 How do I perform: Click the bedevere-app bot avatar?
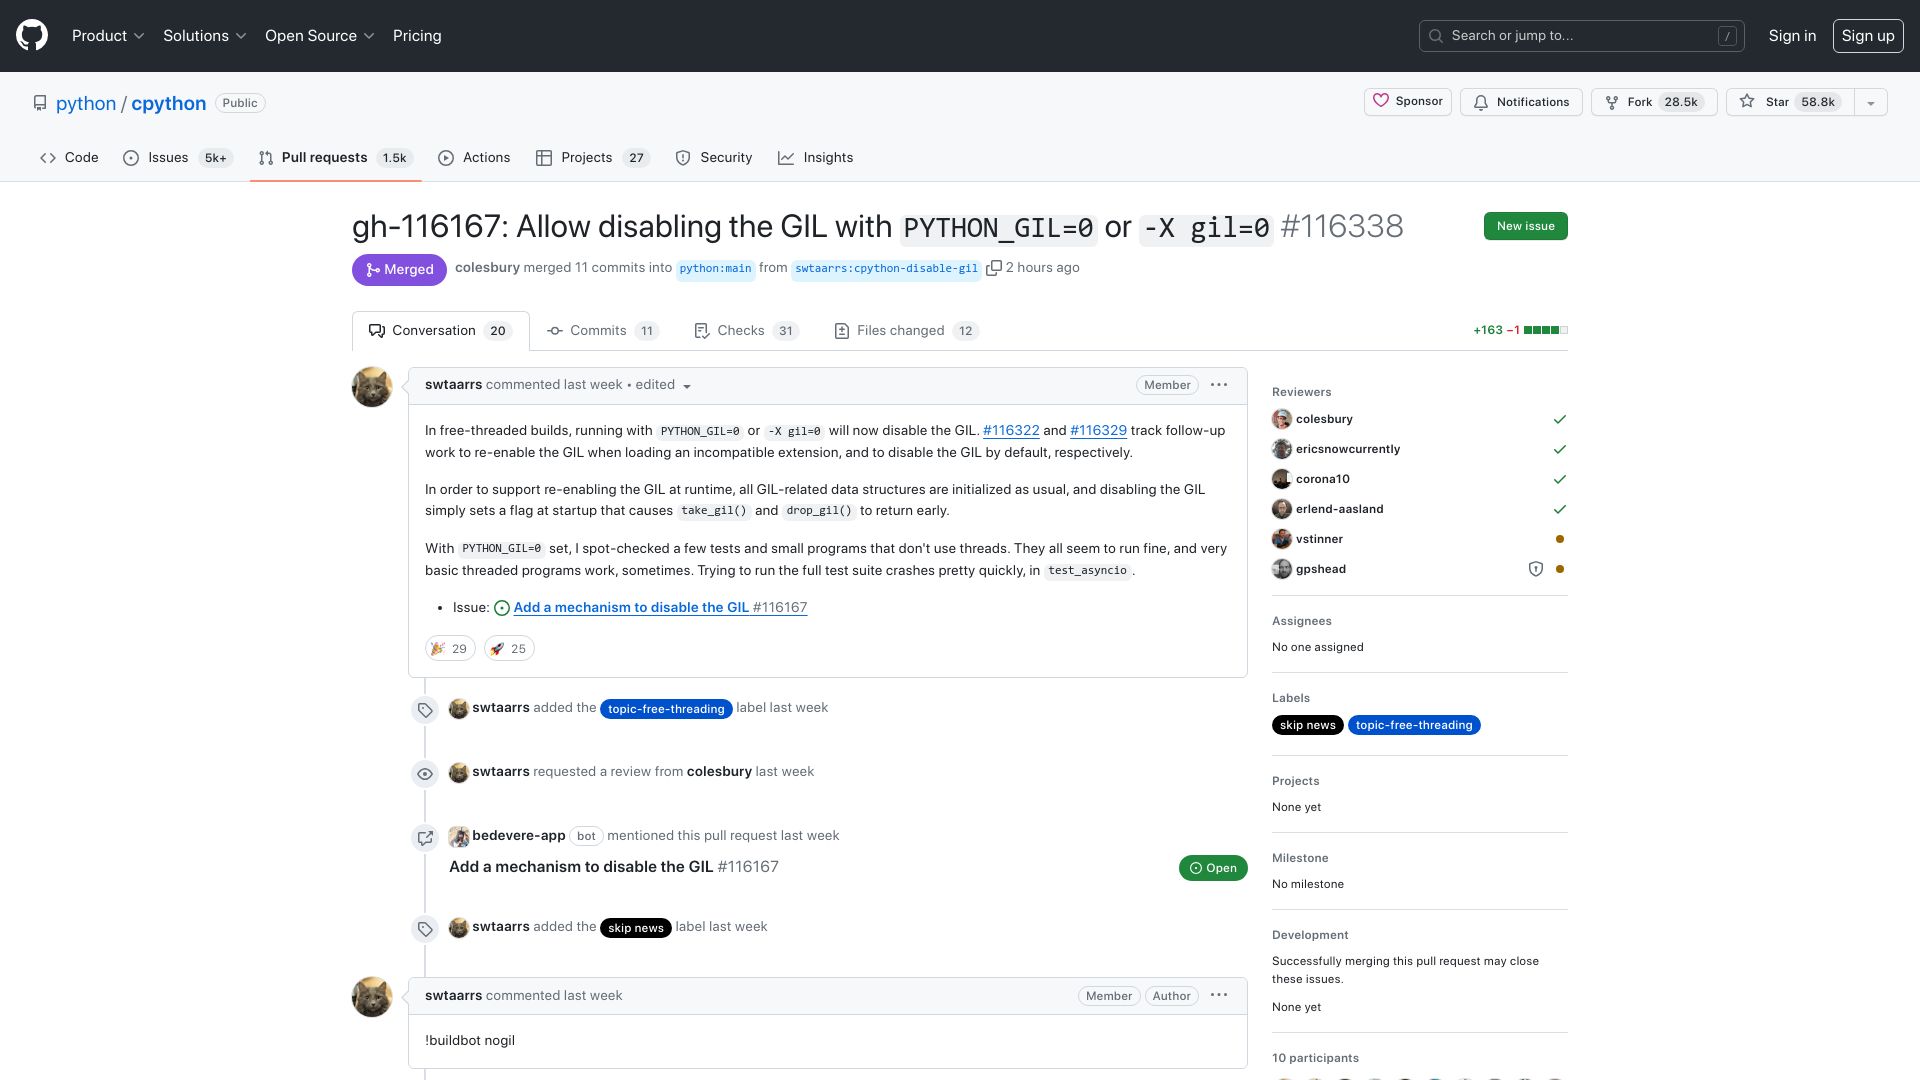[459, 836]
